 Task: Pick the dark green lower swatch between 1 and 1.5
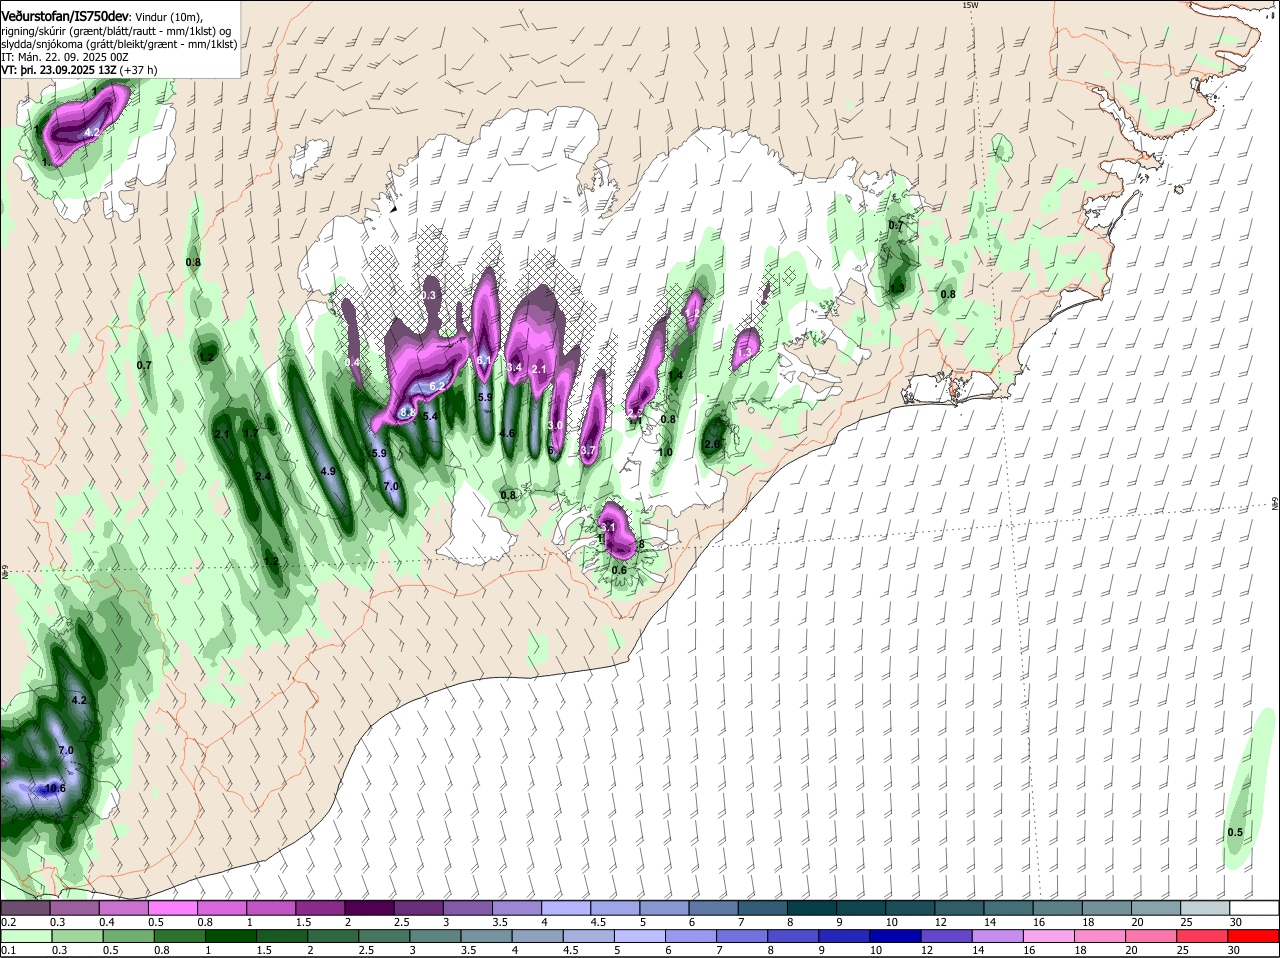[229, 937]
